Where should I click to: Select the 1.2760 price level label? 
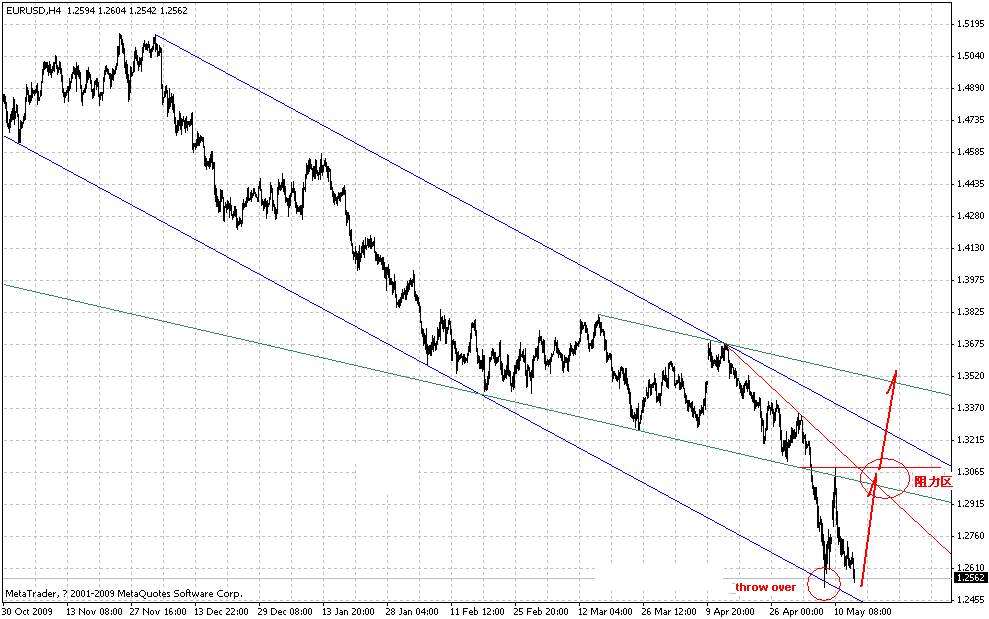[x=971, y=536]
